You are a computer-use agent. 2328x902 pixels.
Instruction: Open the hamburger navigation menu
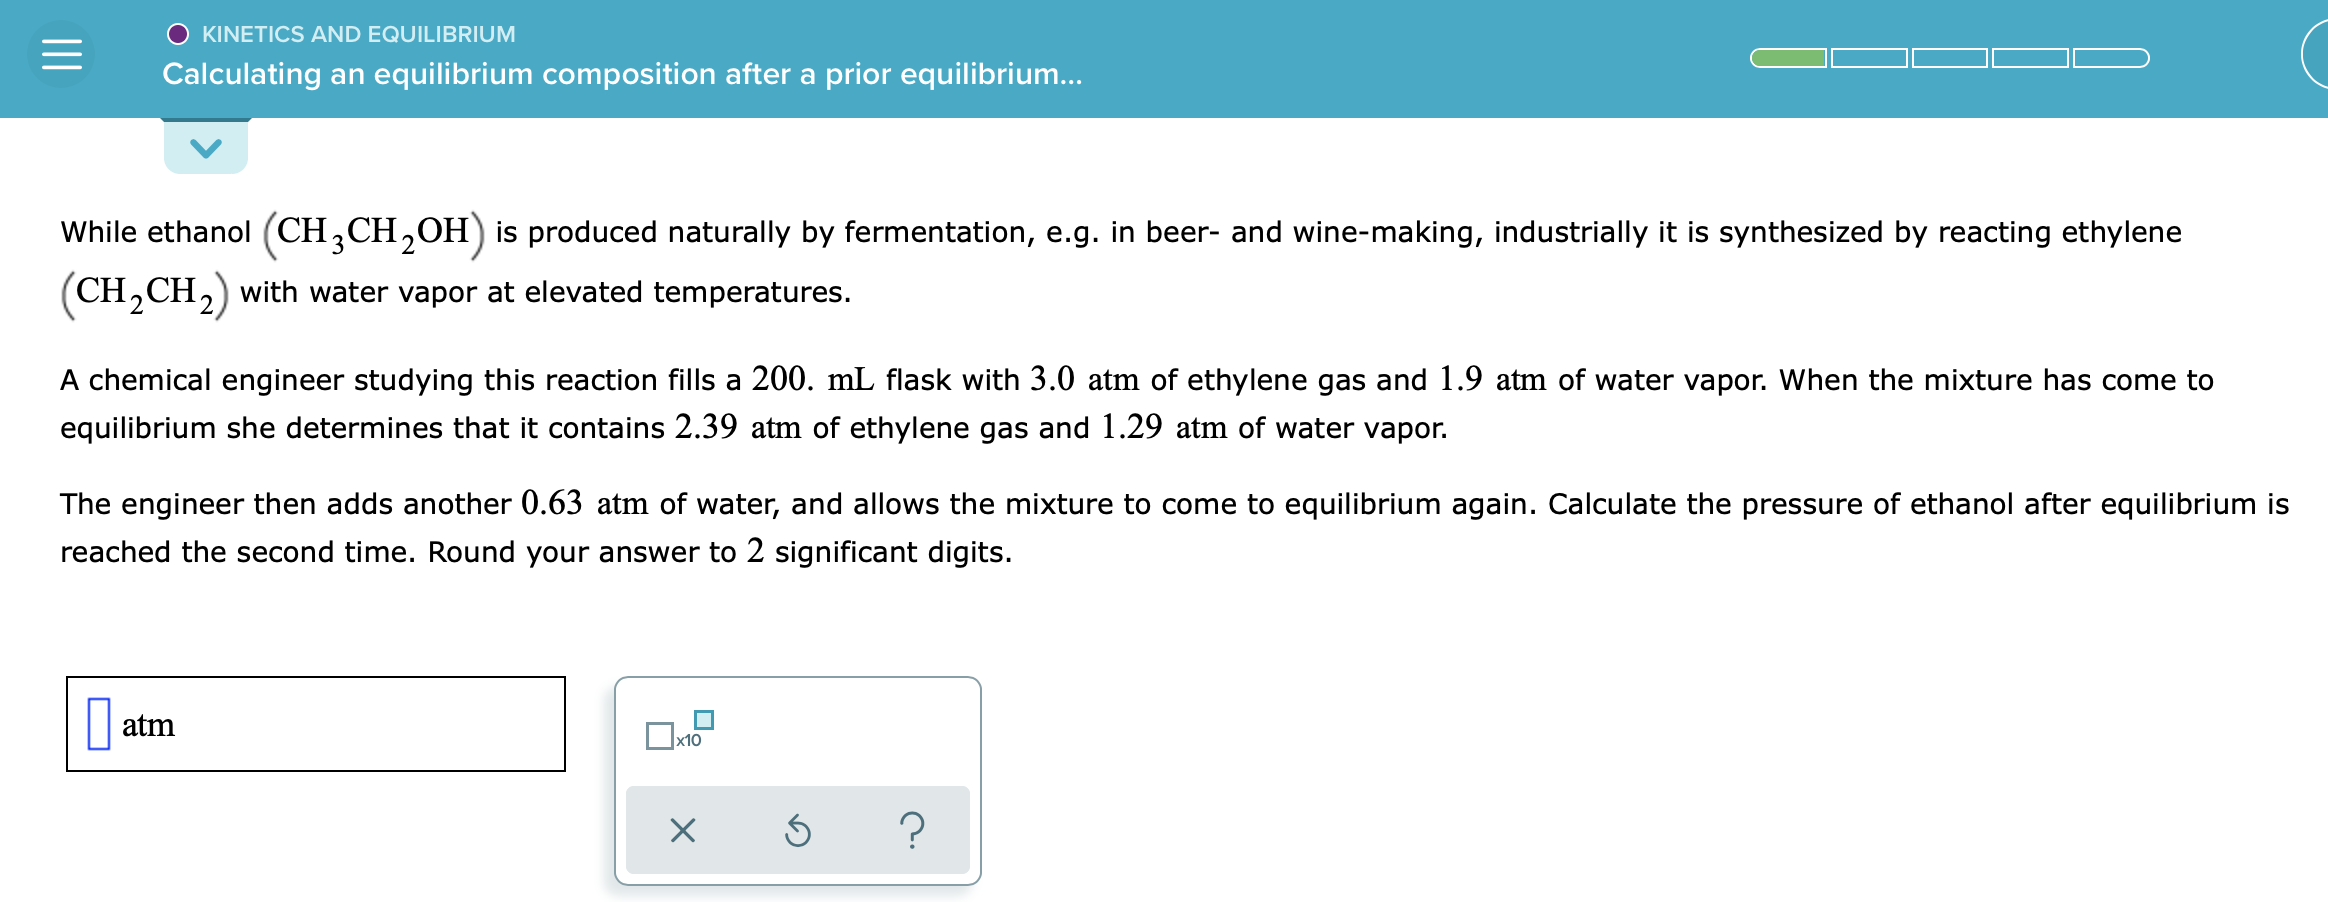(62, 55)
